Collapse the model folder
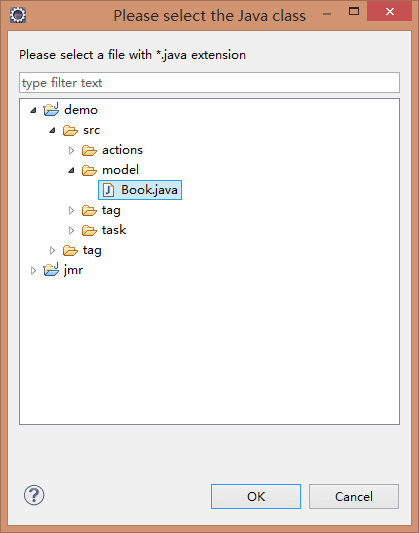This screenshot has height=533, width=419. pos(71,170)
